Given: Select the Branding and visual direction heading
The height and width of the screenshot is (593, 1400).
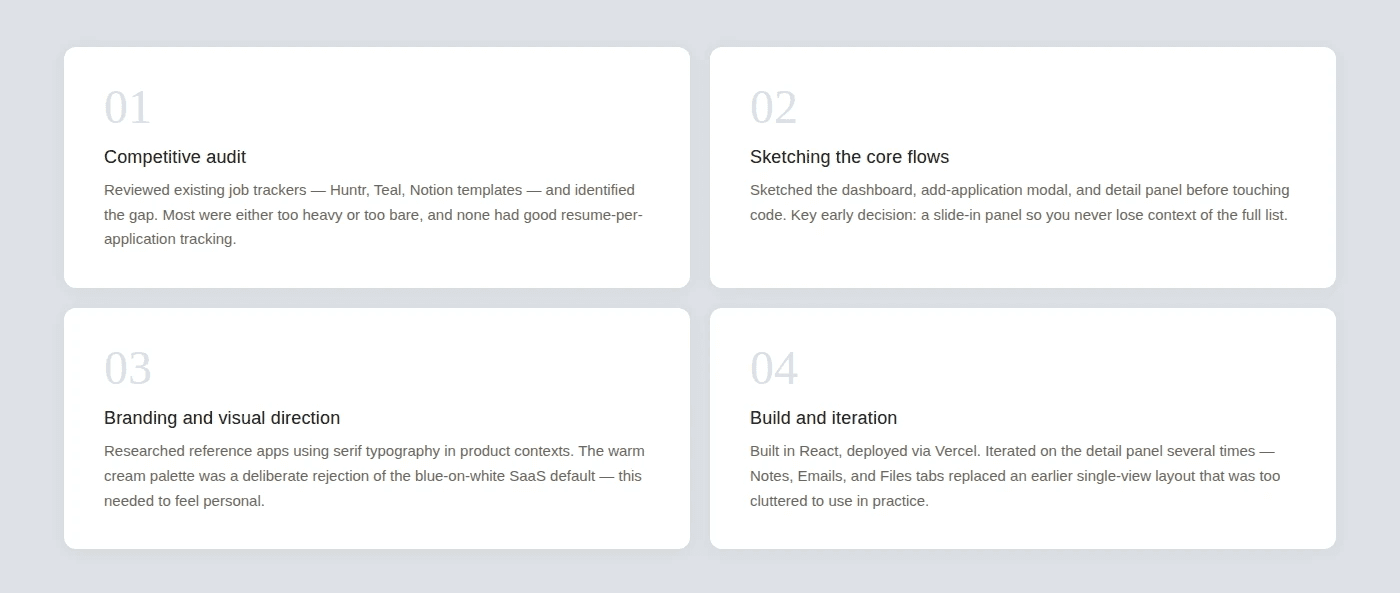Looking at the screenshot, I should (x=222, y=418).
